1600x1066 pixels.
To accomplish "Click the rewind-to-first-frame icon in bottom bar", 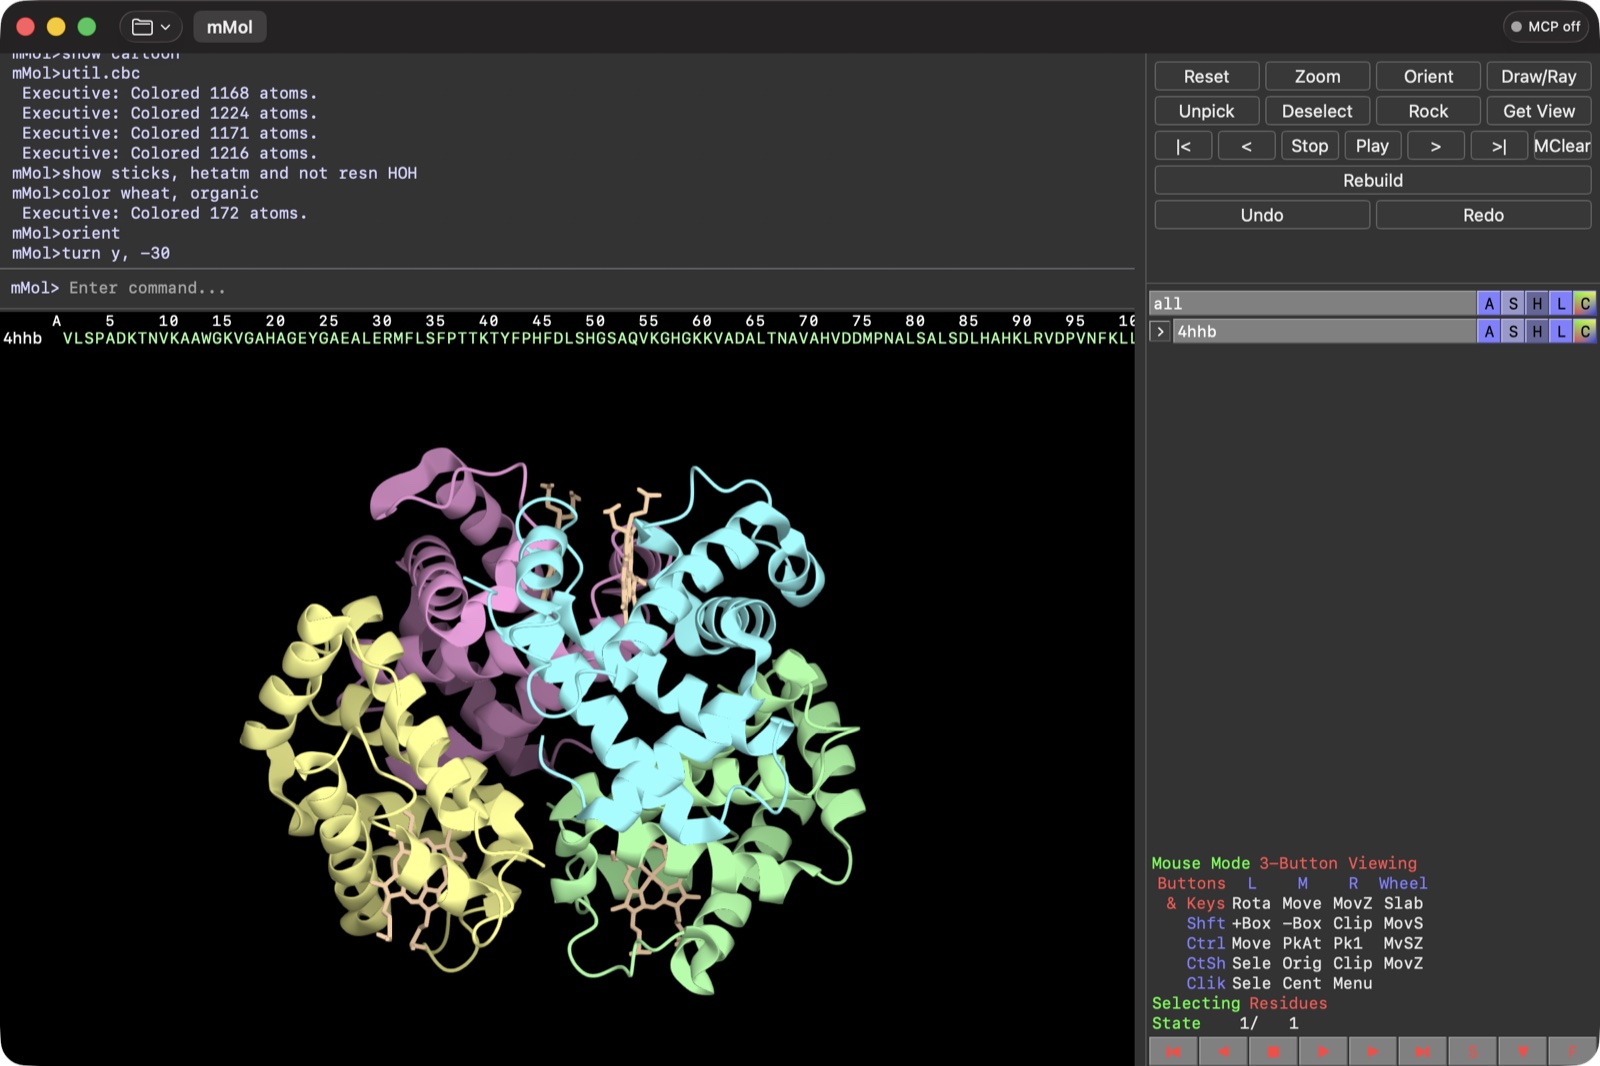I will tap(1173, 1051).
